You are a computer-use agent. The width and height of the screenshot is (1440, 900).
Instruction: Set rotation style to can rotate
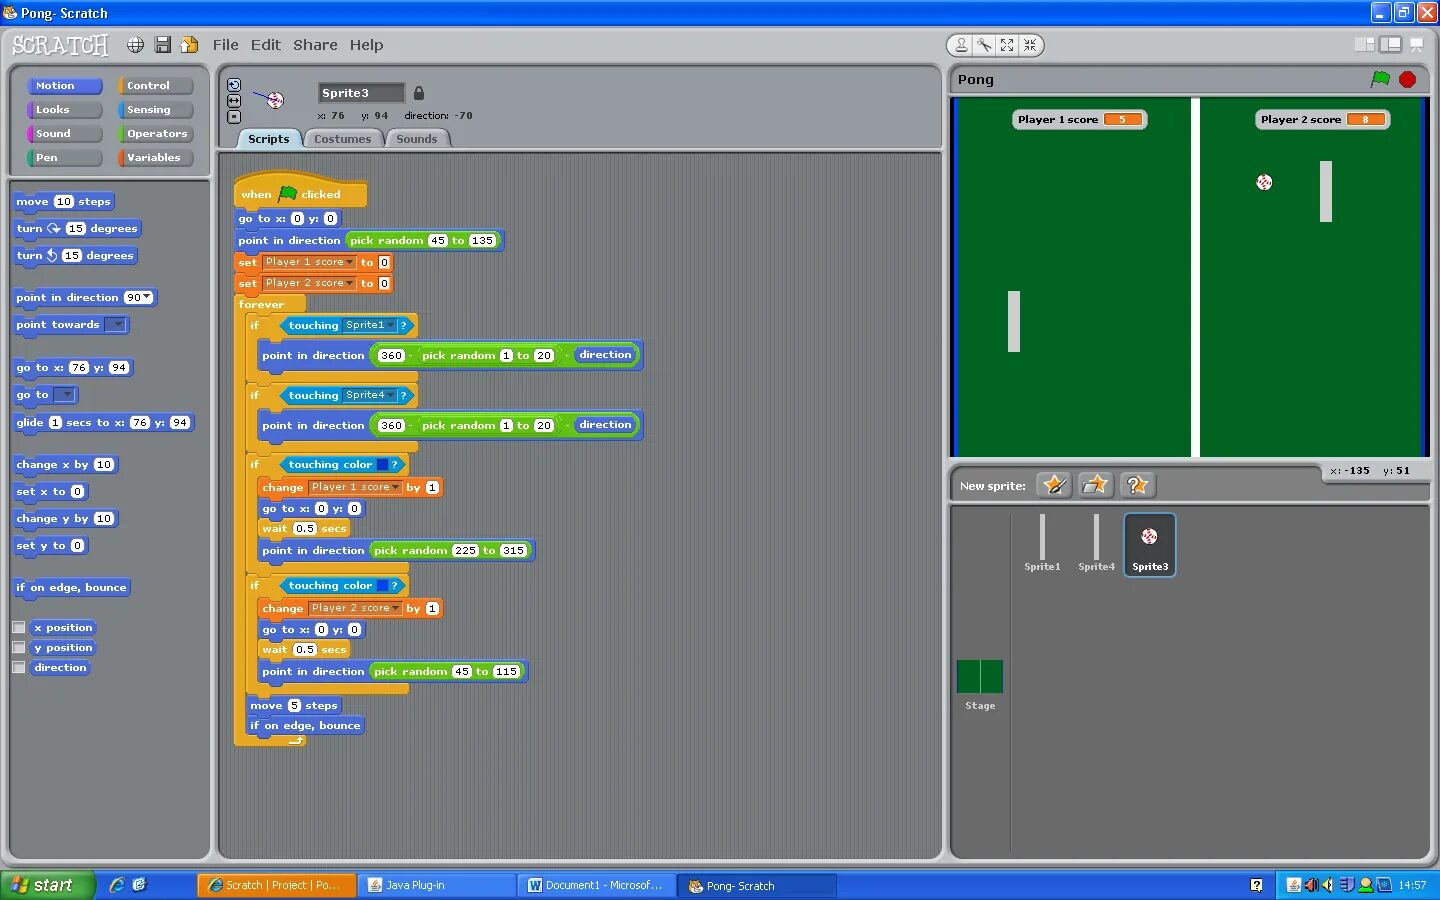pos(233,85)
